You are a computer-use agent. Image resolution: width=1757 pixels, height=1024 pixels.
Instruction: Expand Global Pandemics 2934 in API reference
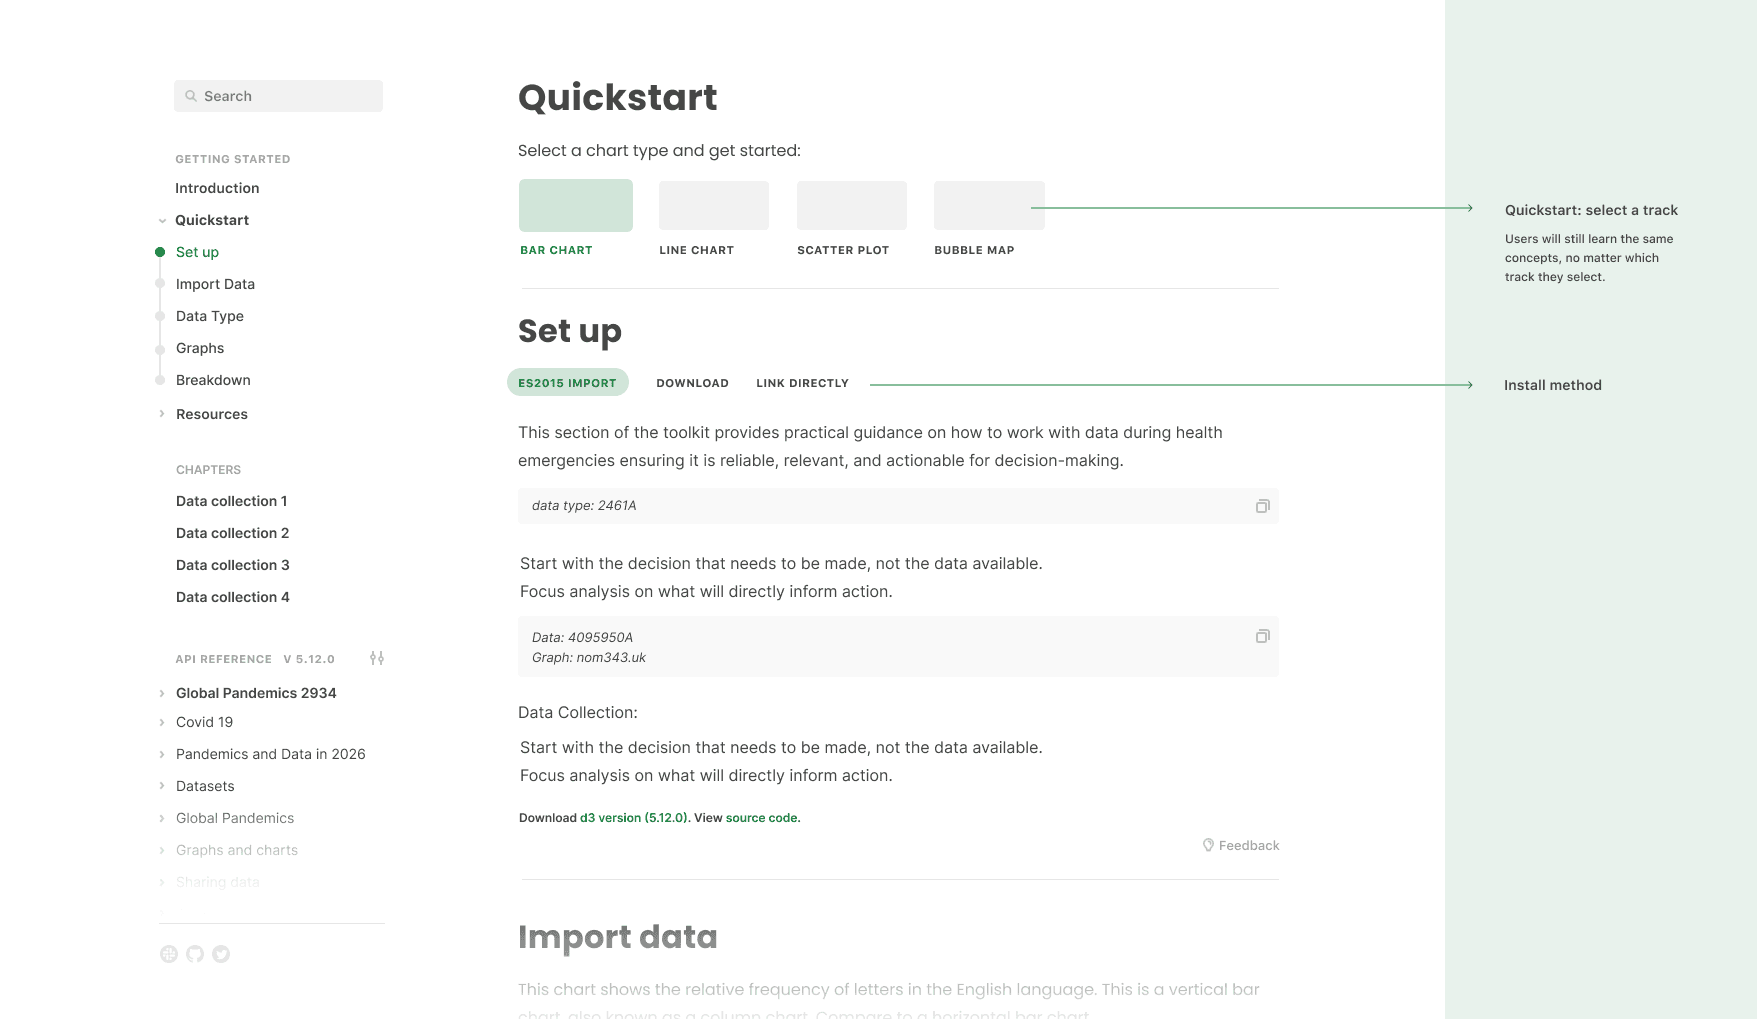pyautogui.click(x=162, y=693)
